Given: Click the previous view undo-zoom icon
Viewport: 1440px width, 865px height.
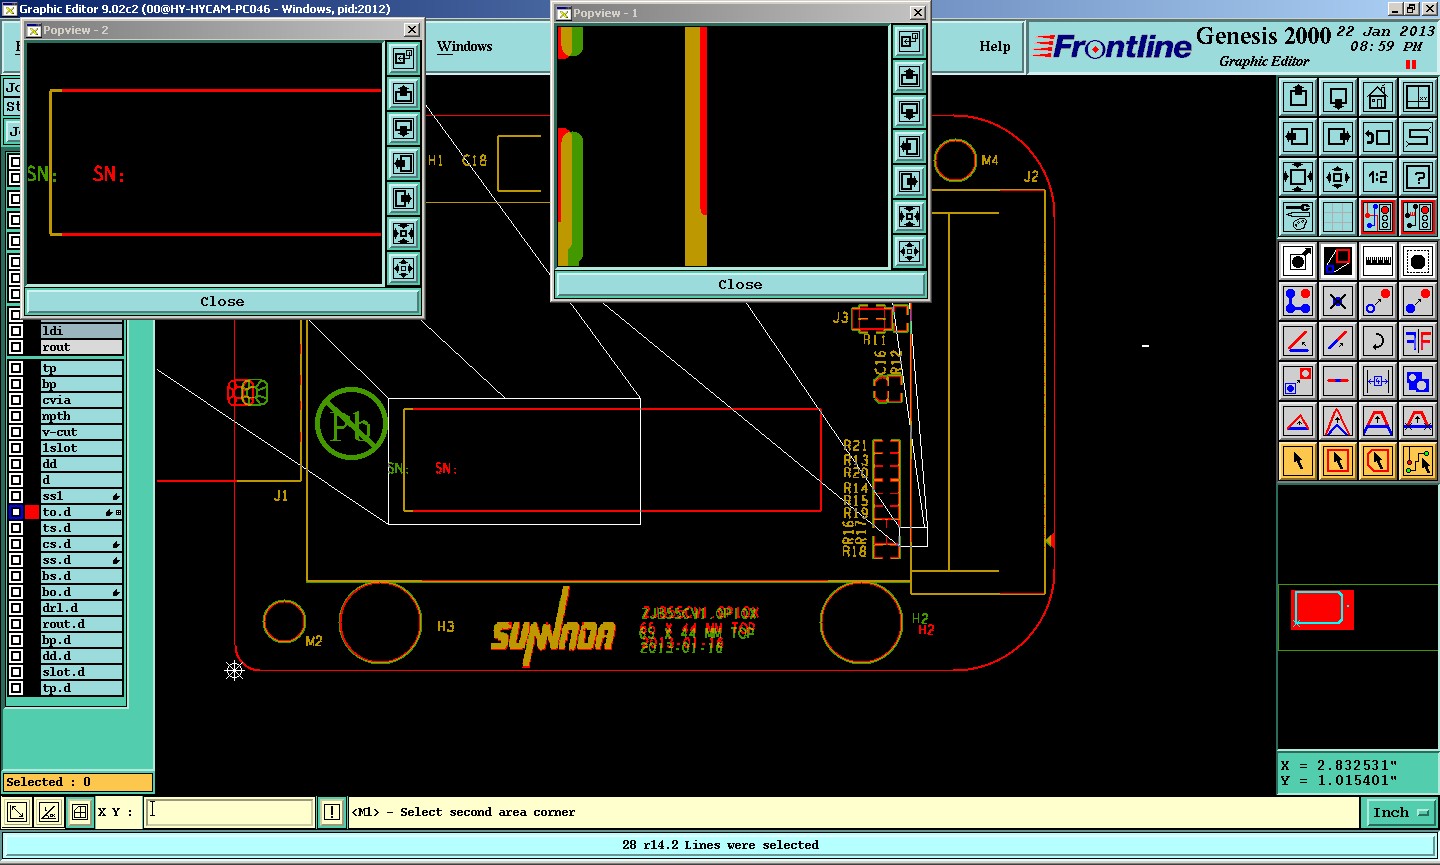Looking at the screenshot, I should pos(1378,136).
